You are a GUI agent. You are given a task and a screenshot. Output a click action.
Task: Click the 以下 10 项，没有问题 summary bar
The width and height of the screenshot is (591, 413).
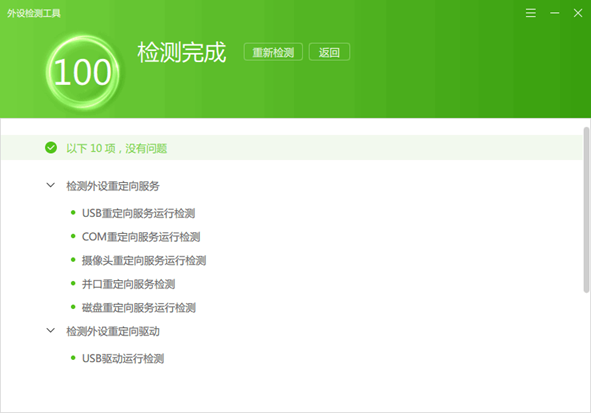click(x=292, y=148)
